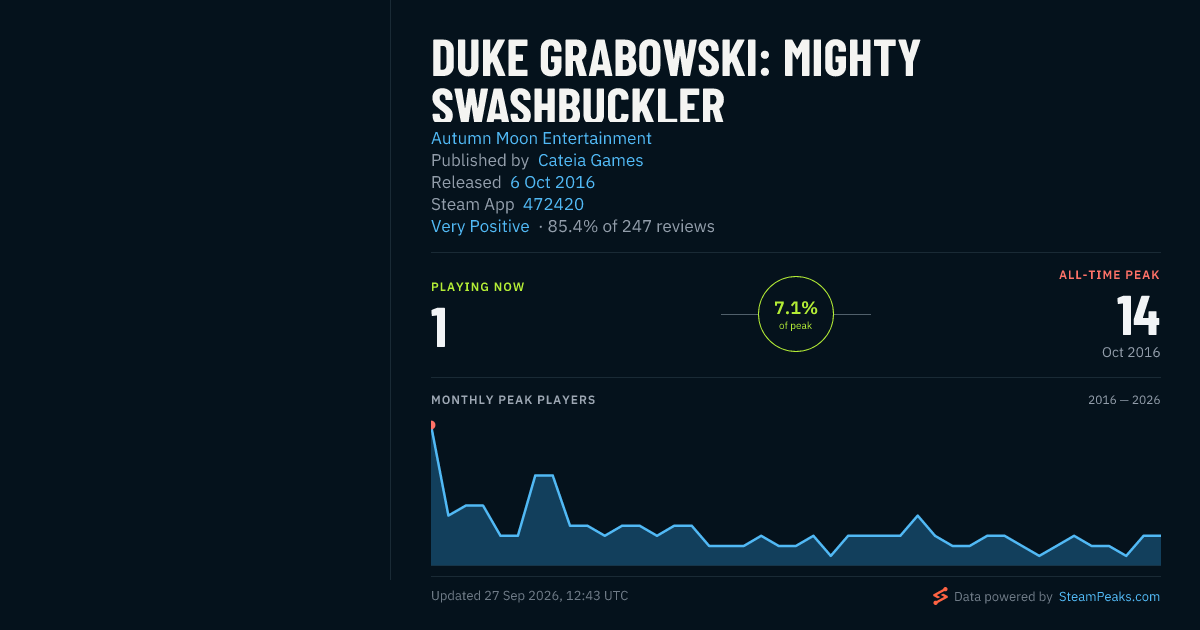
Task: Click the 2016 — 2026 chart range label
Action: (1124, 400)
